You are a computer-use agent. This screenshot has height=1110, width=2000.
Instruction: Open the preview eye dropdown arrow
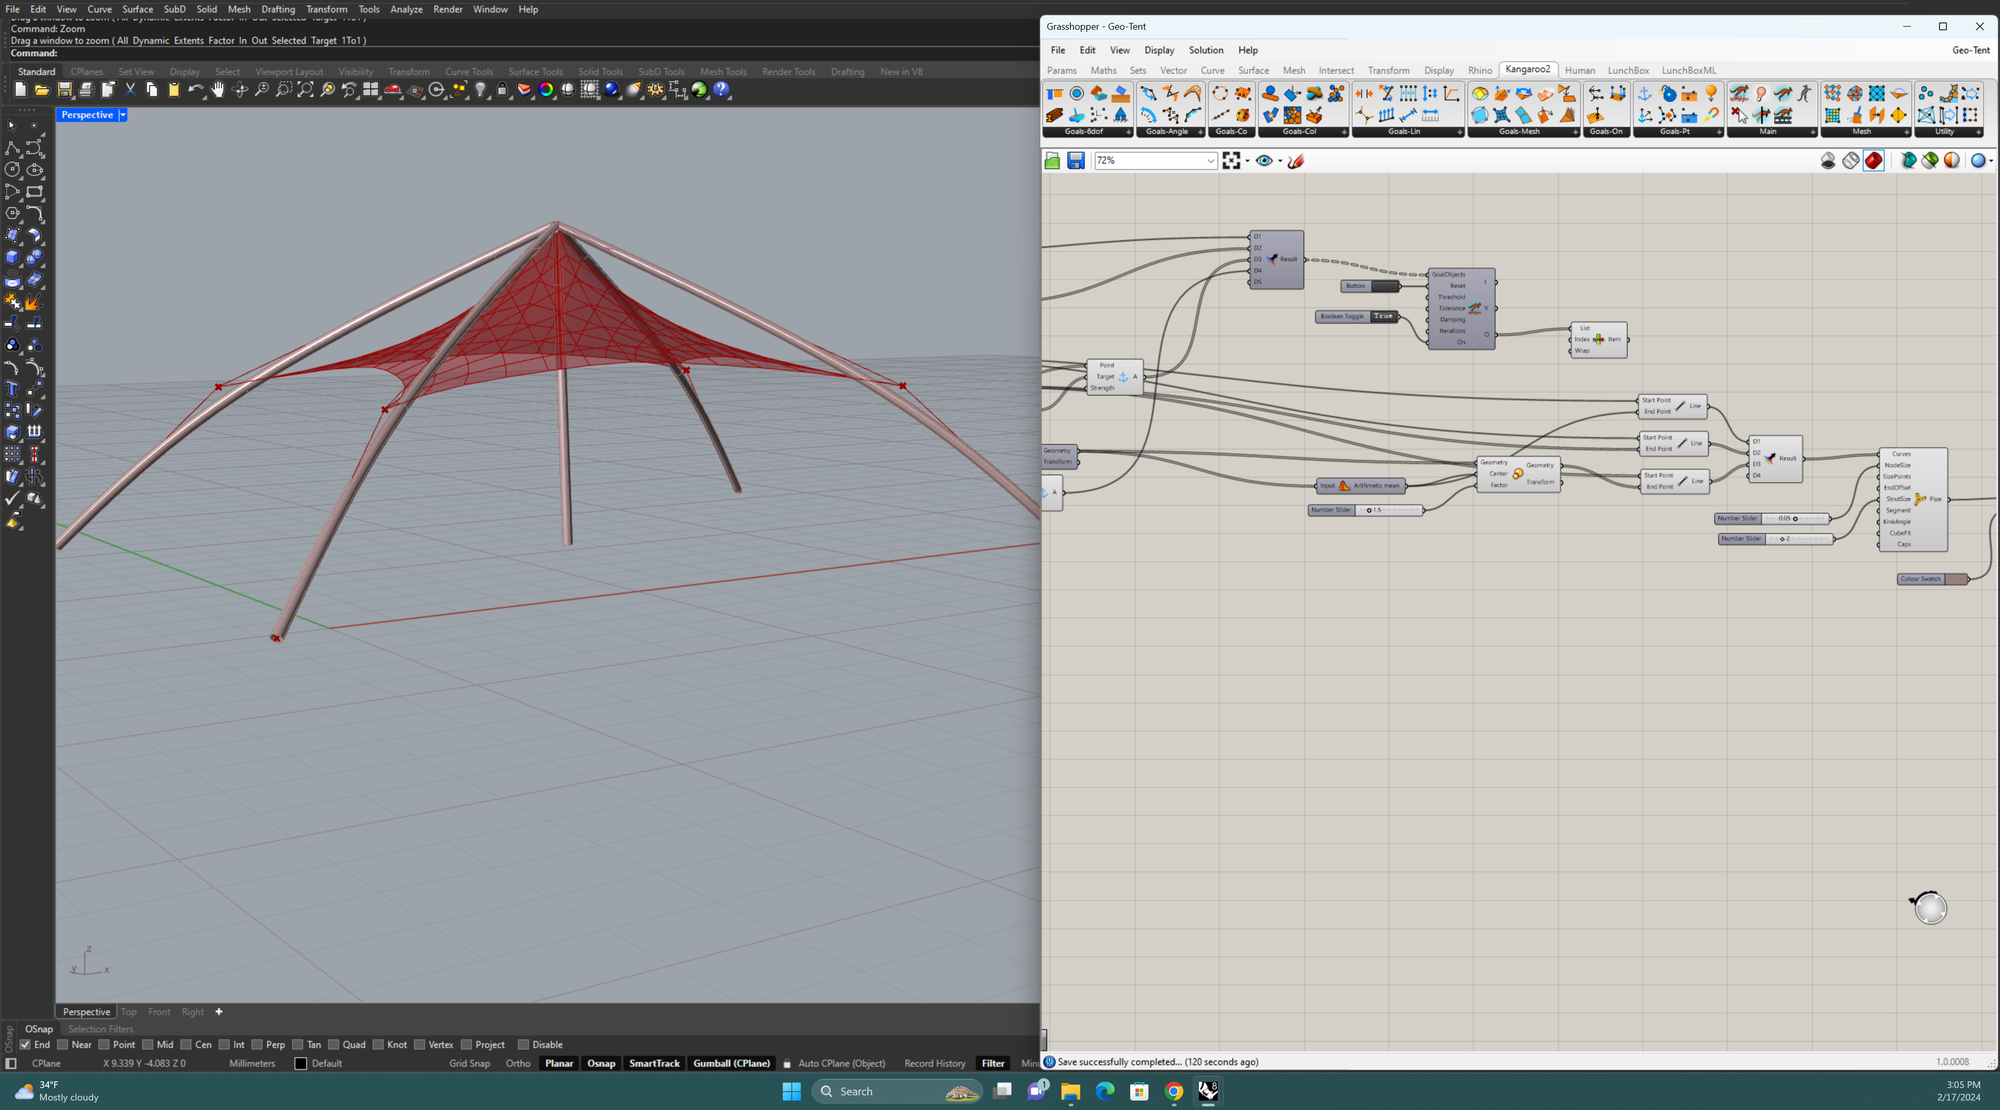[1280, 161]
